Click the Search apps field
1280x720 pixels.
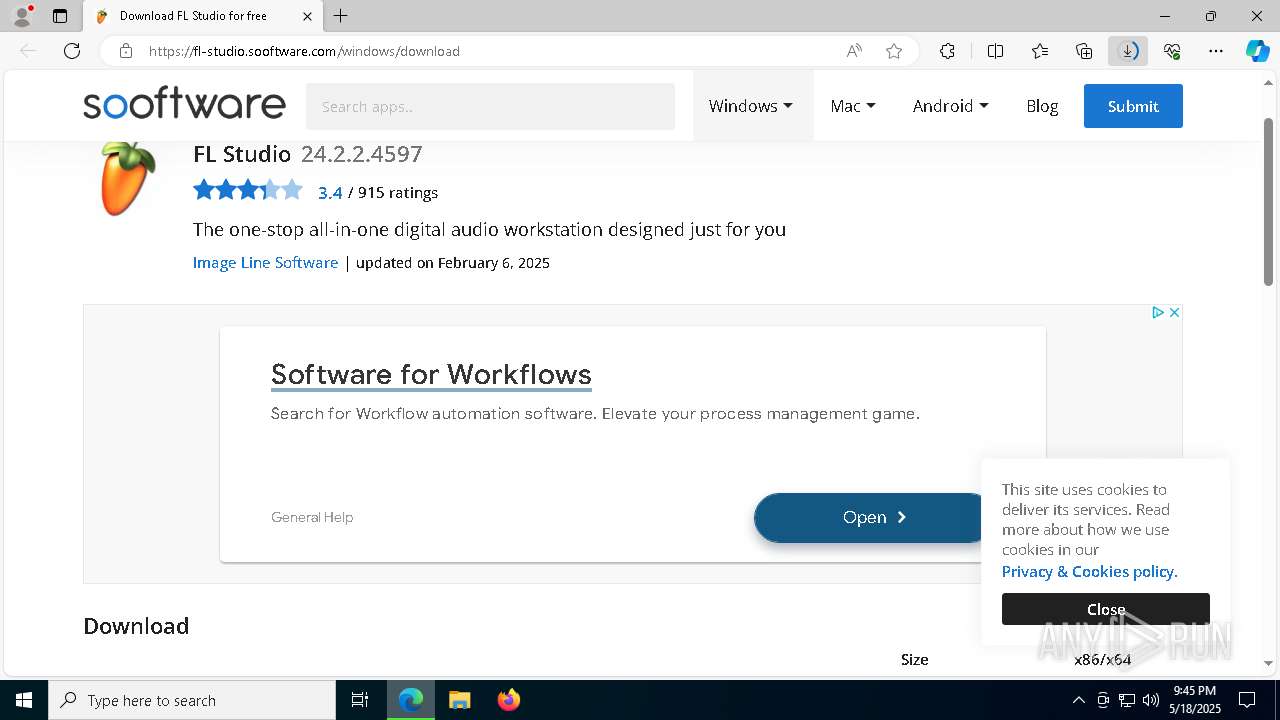coord(490,106)
